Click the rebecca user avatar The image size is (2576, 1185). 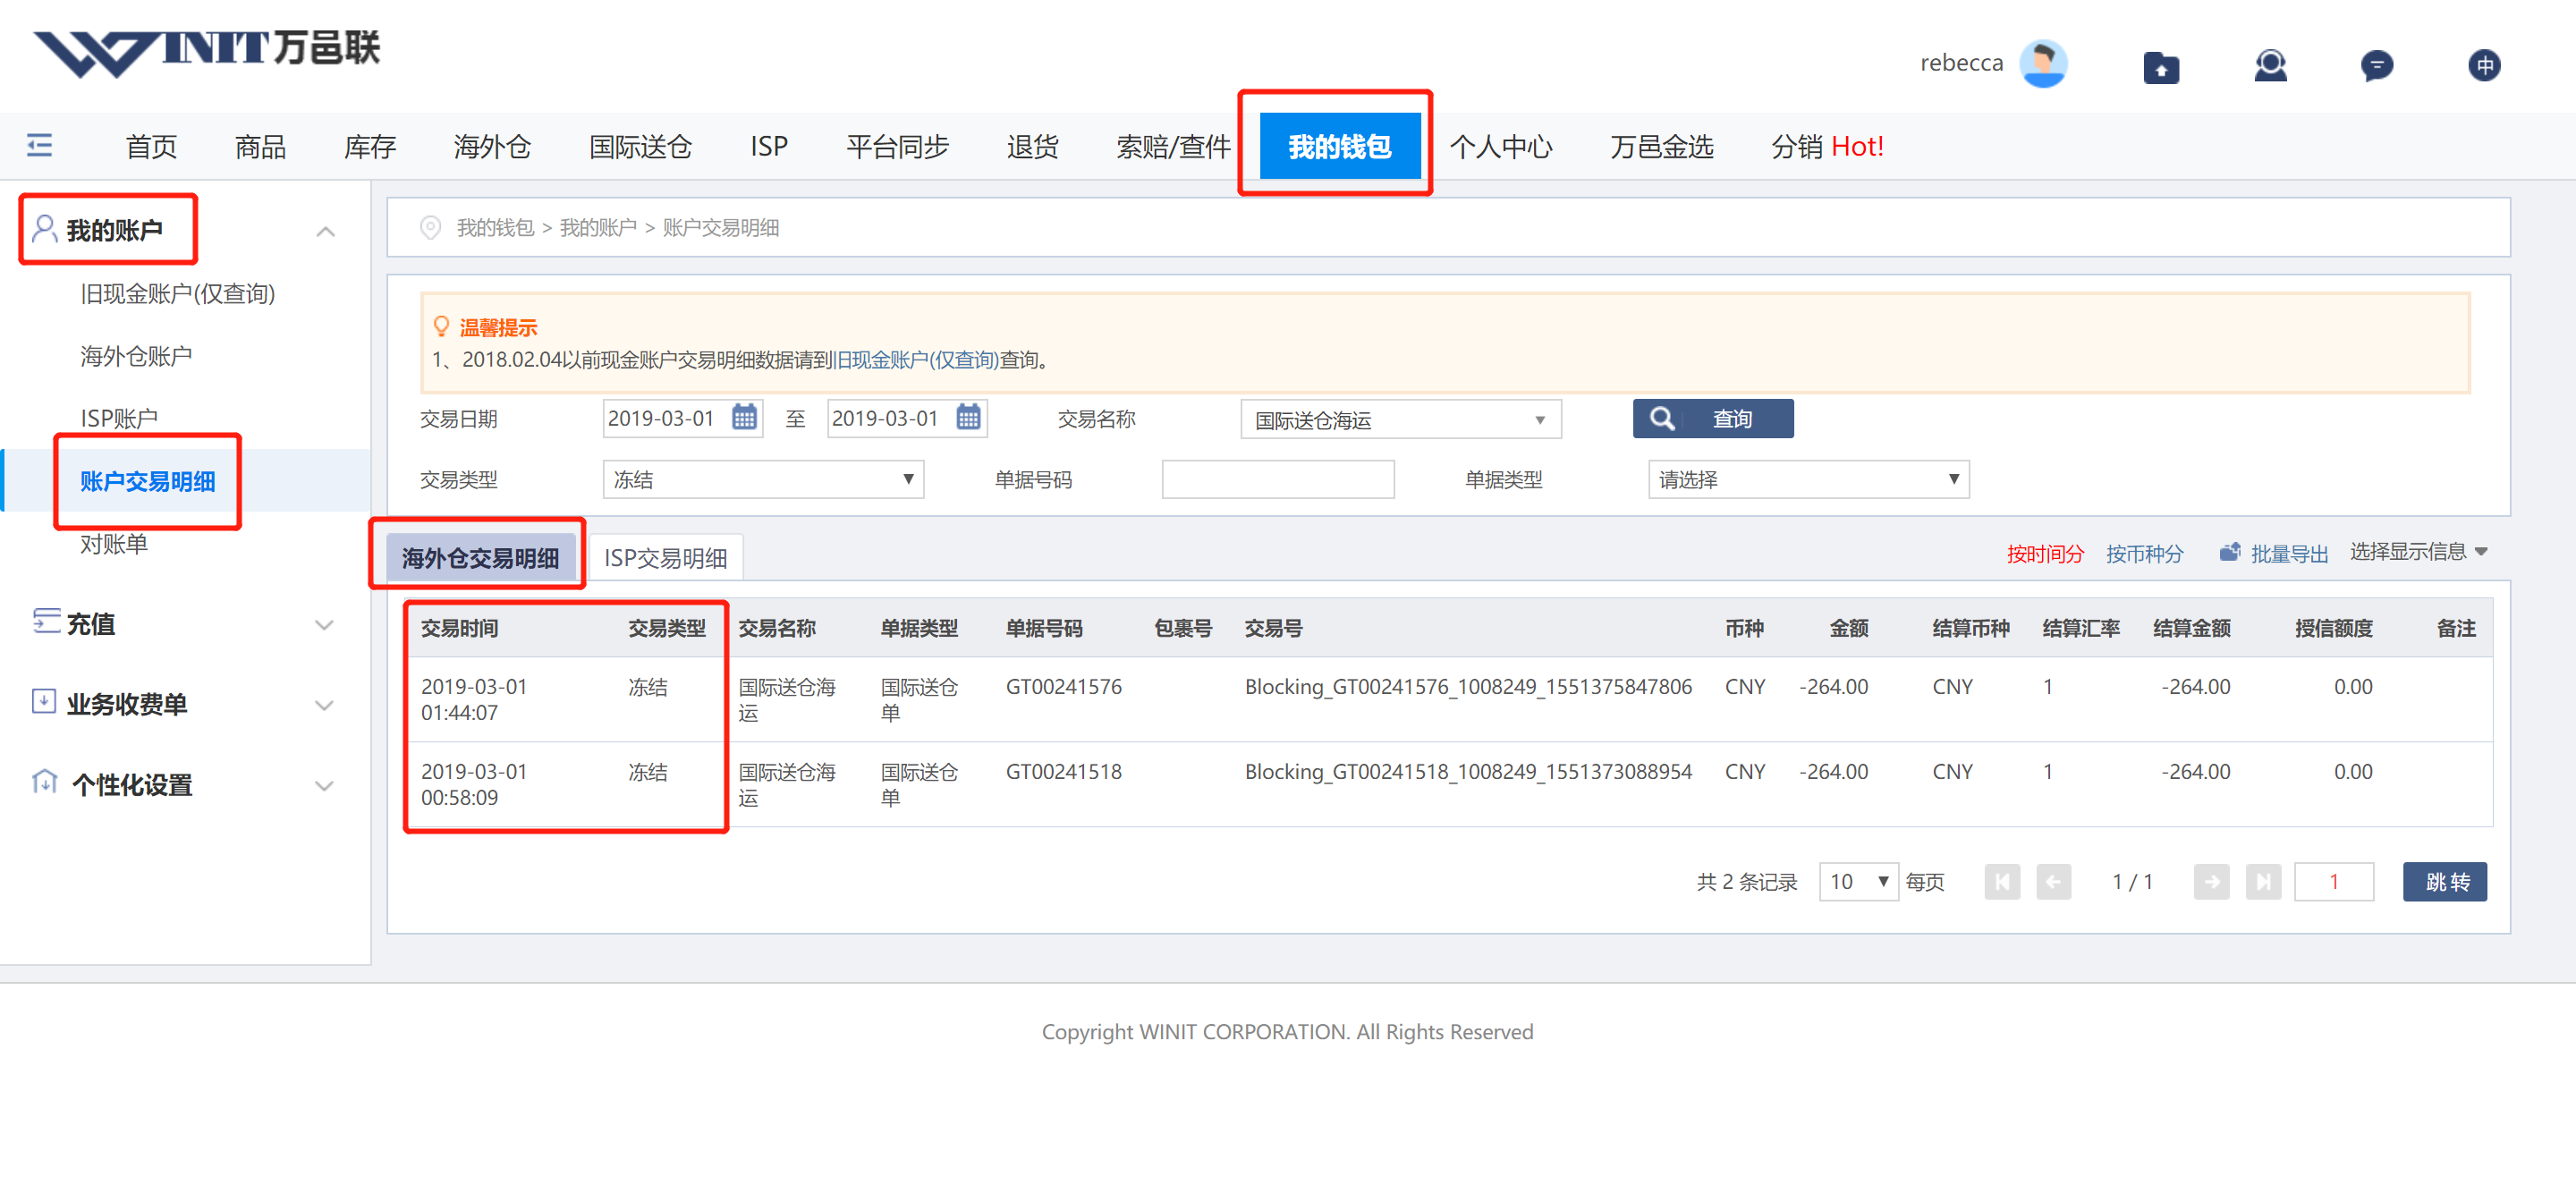2042,64
